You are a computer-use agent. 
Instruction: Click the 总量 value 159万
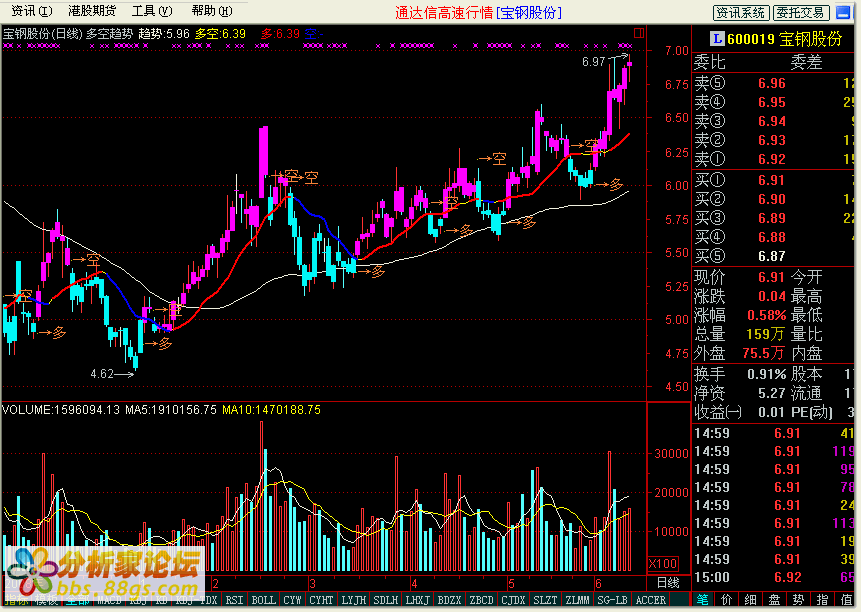765,334
